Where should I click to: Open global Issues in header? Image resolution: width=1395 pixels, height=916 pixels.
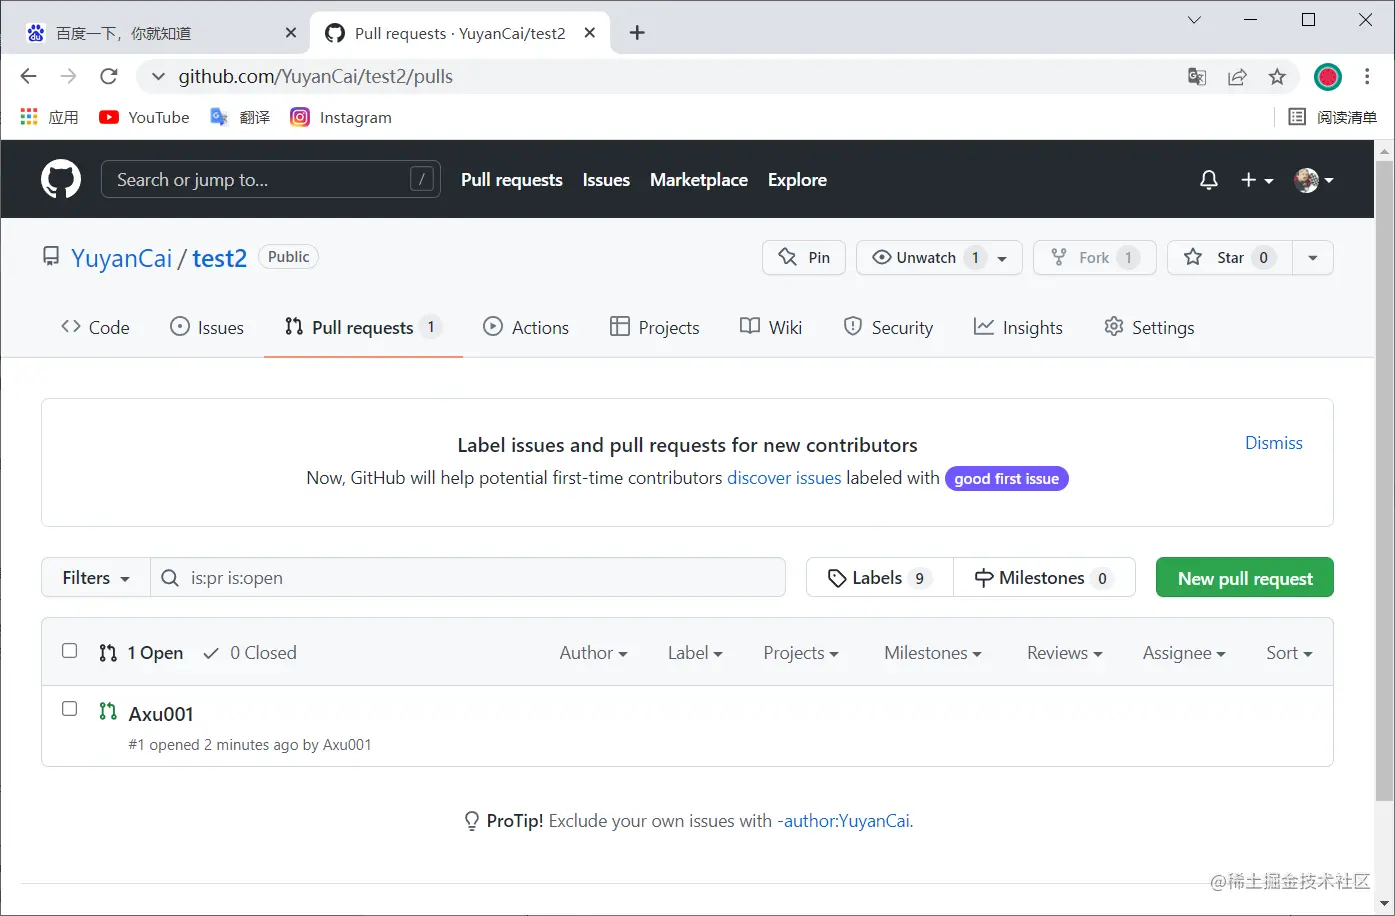pos(606,180)
